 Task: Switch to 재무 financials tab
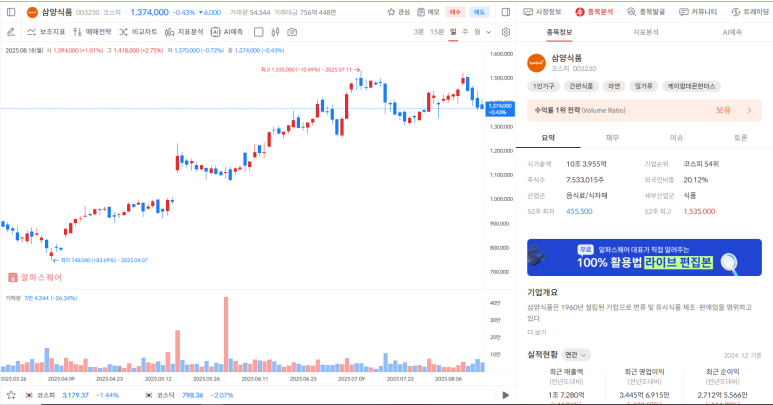[612, 138]
